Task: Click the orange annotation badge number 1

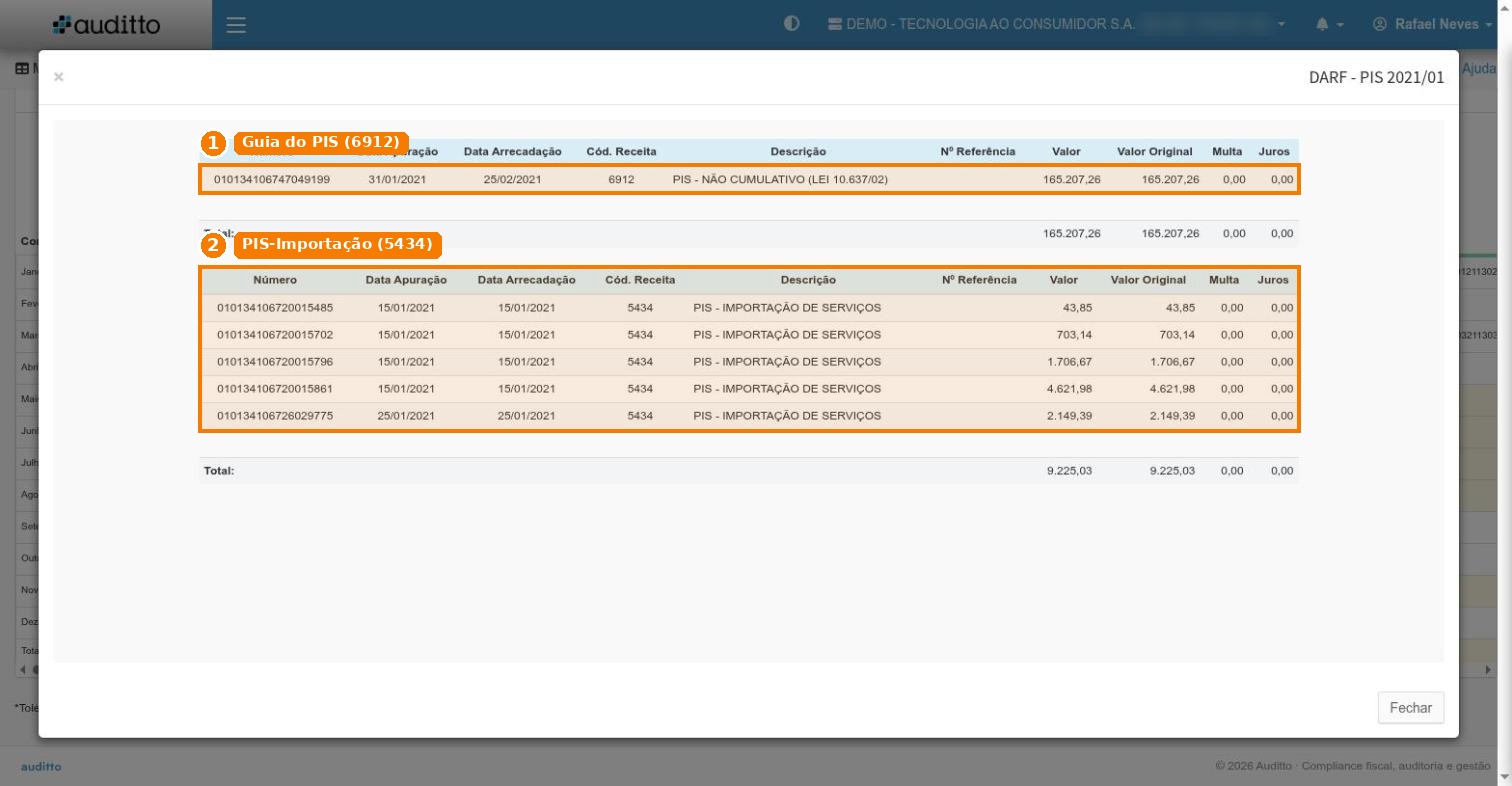Action: (212, 143)
